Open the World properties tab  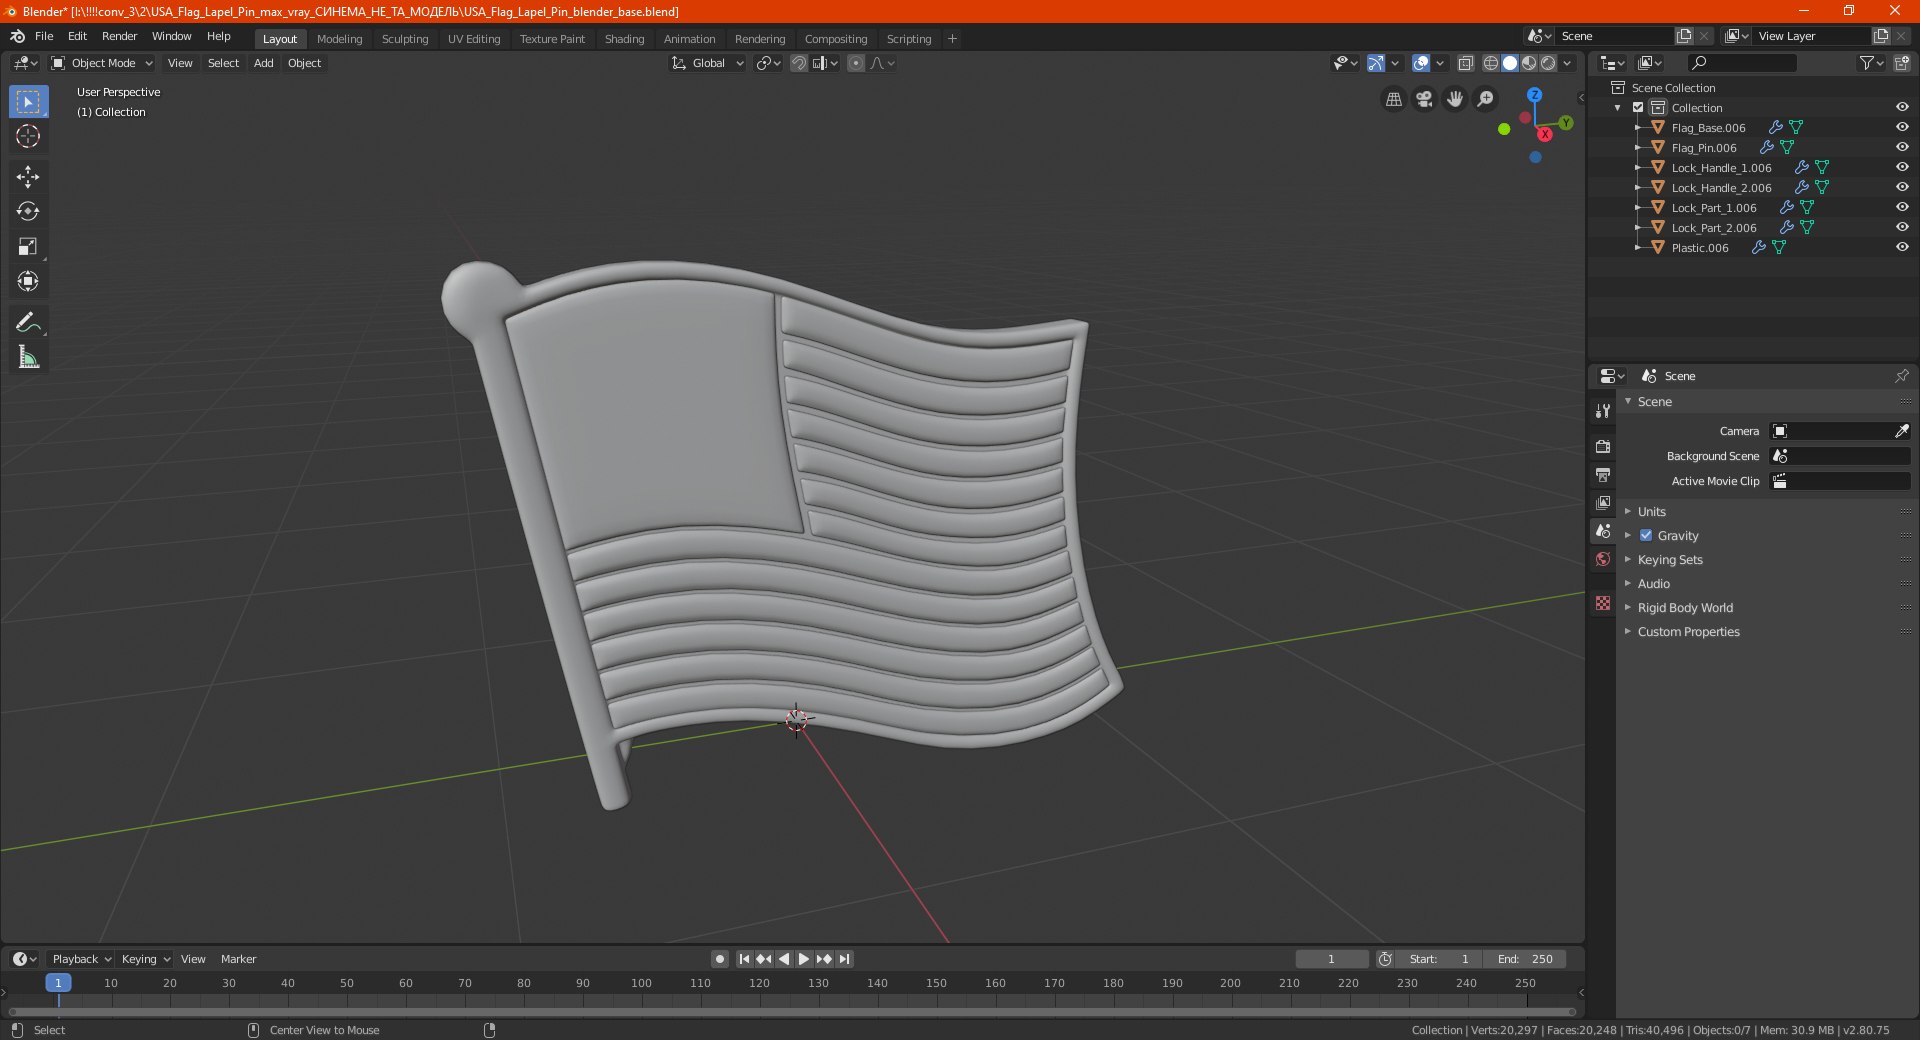point(1603,559)
